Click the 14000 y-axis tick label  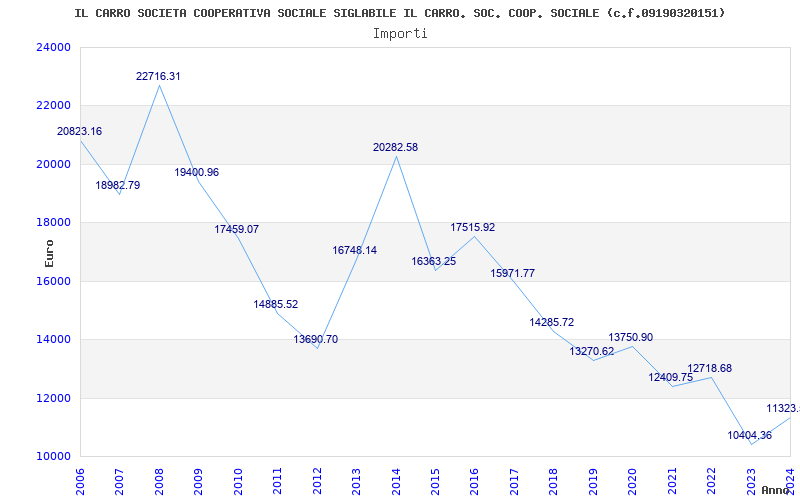(x=53, y=339)
